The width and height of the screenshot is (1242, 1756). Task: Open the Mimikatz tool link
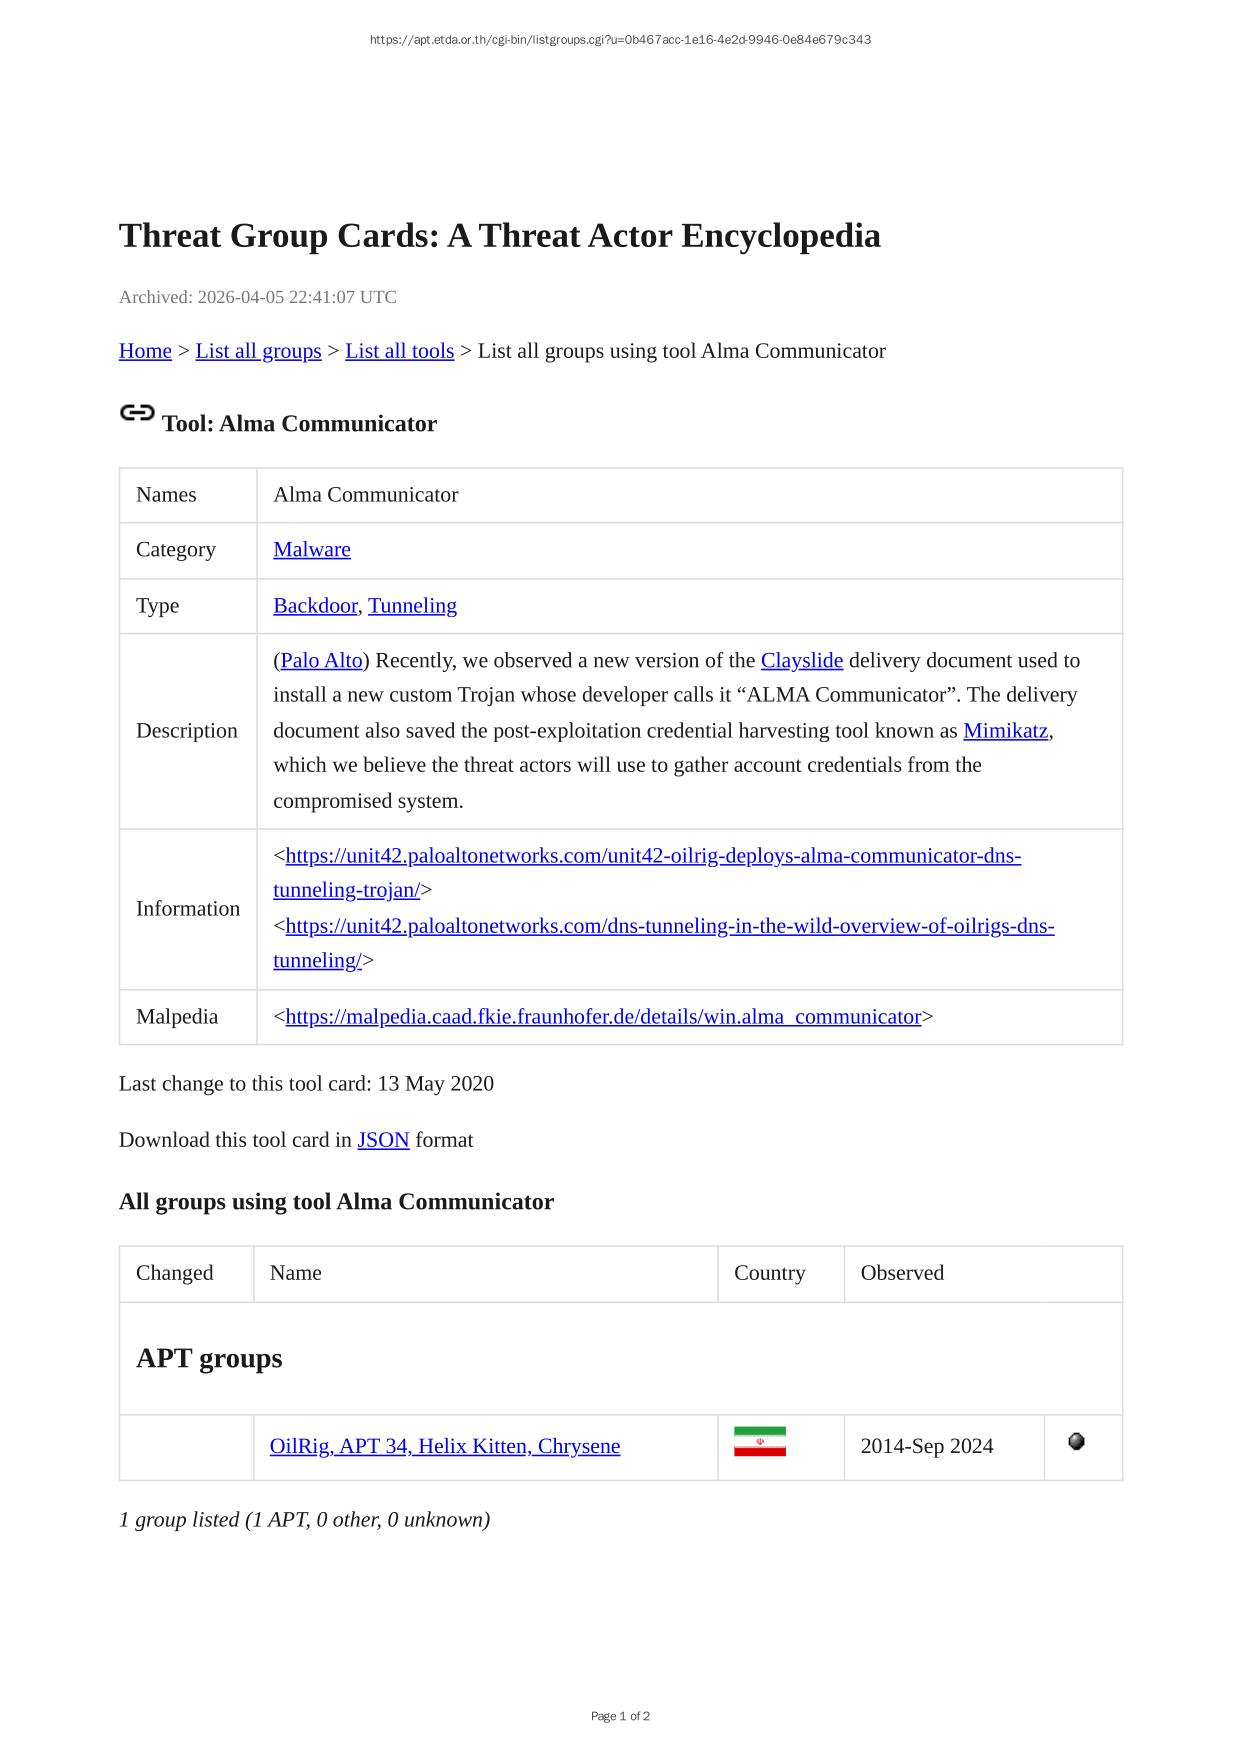click(1005, 730)
